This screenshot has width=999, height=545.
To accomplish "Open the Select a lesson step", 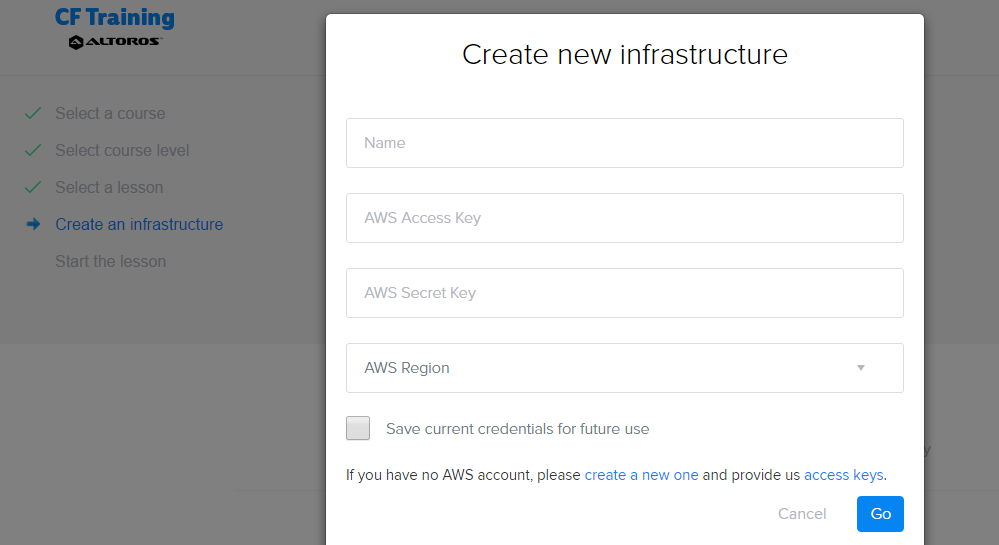I will [109, 187].
